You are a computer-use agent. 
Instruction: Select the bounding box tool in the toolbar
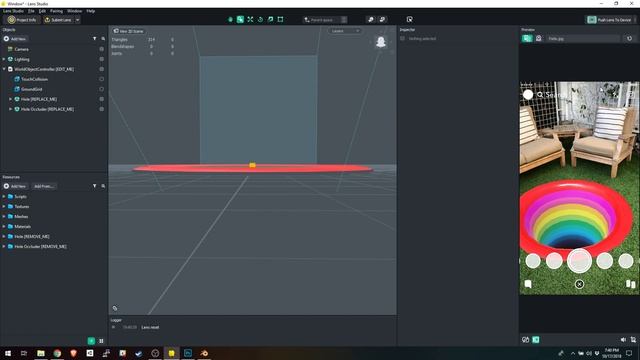point(280,20)
